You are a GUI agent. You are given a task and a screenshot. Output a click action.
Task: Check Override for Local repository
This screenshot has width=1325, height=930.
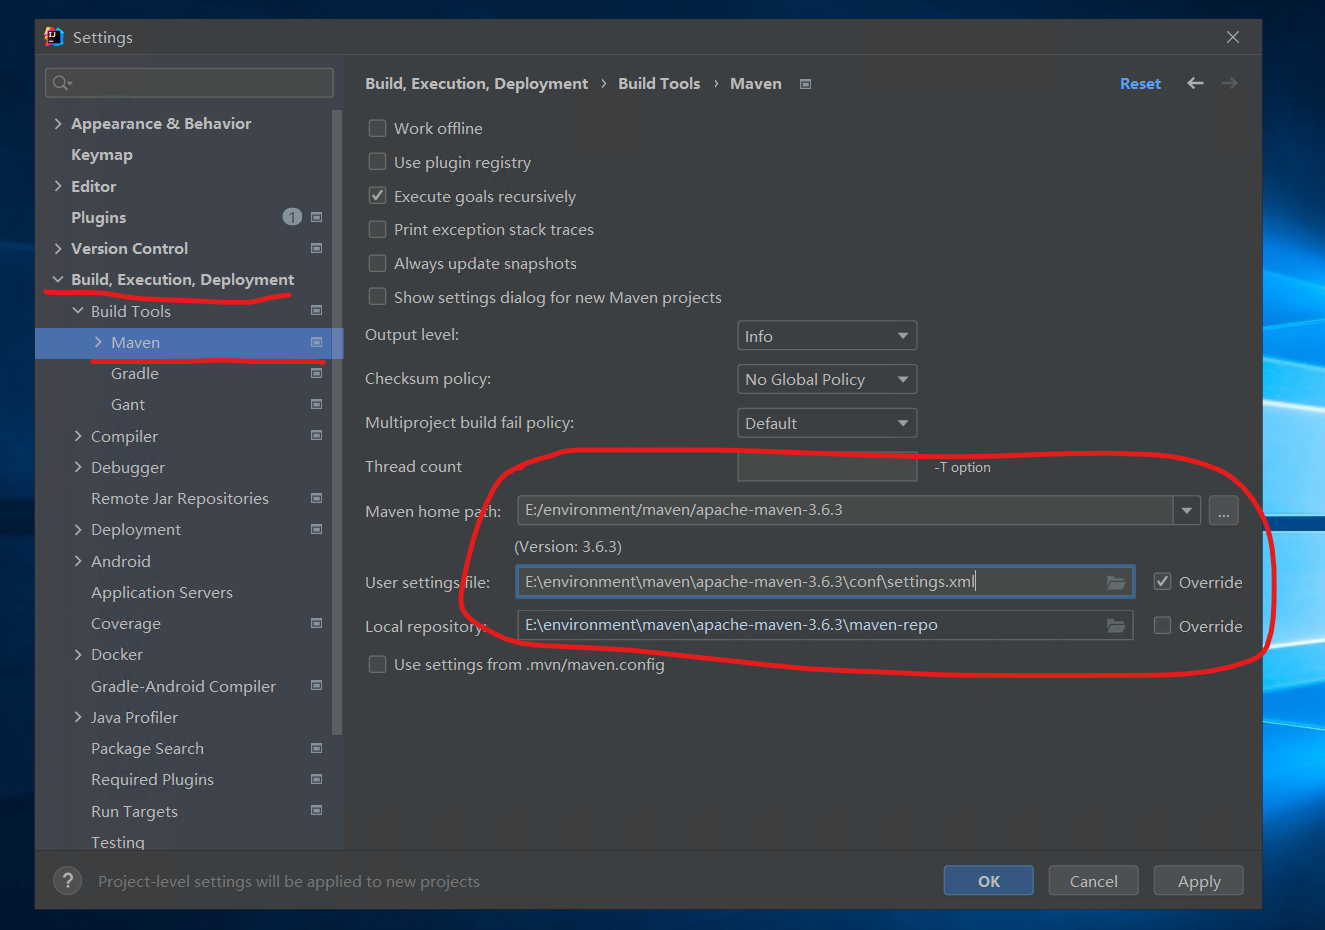[x=1162, y=626]
